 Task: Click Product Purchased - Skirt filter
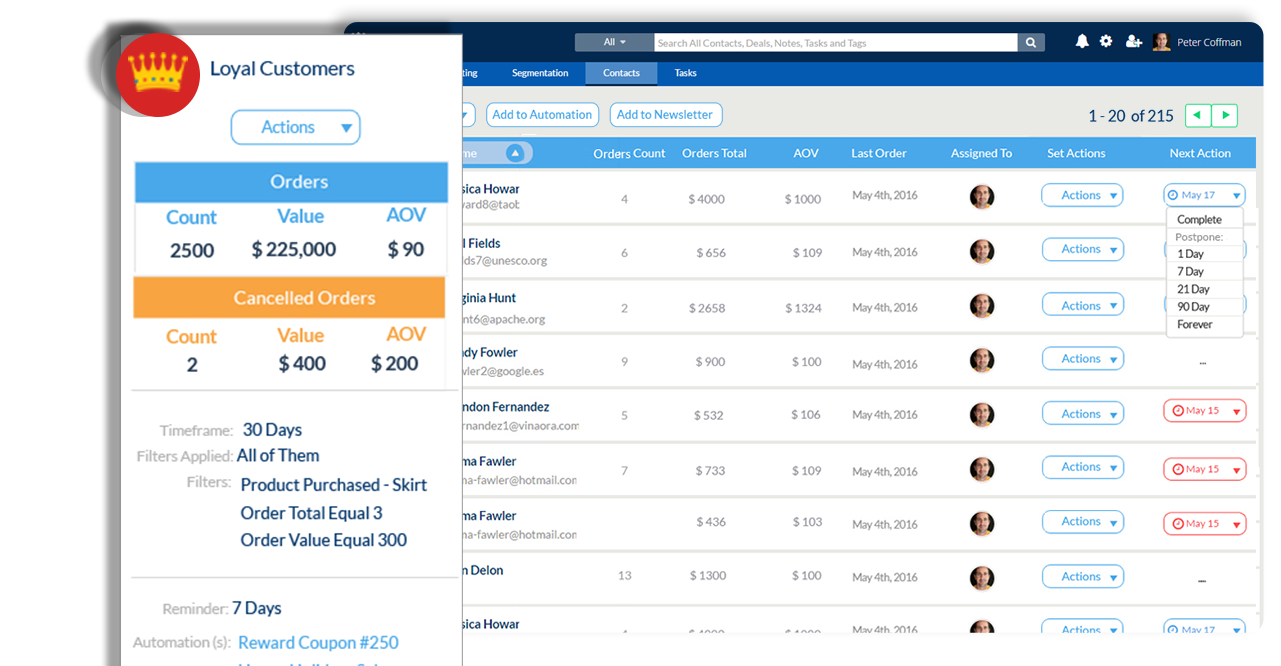[333, 485]
